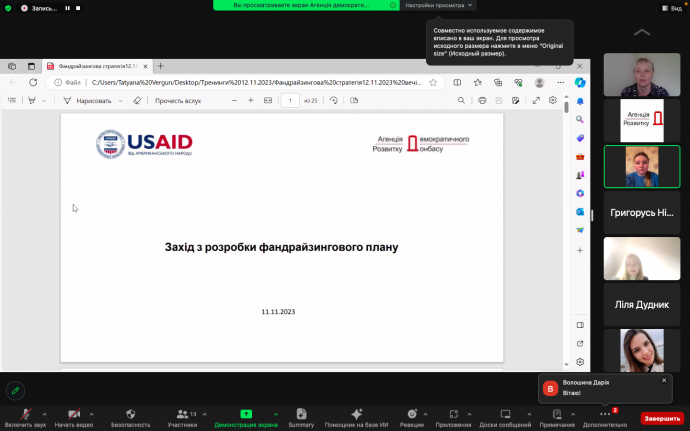Screen dimensions: 690x431
Task: Expand highlight tool options arrow
Action: (44, 101)
